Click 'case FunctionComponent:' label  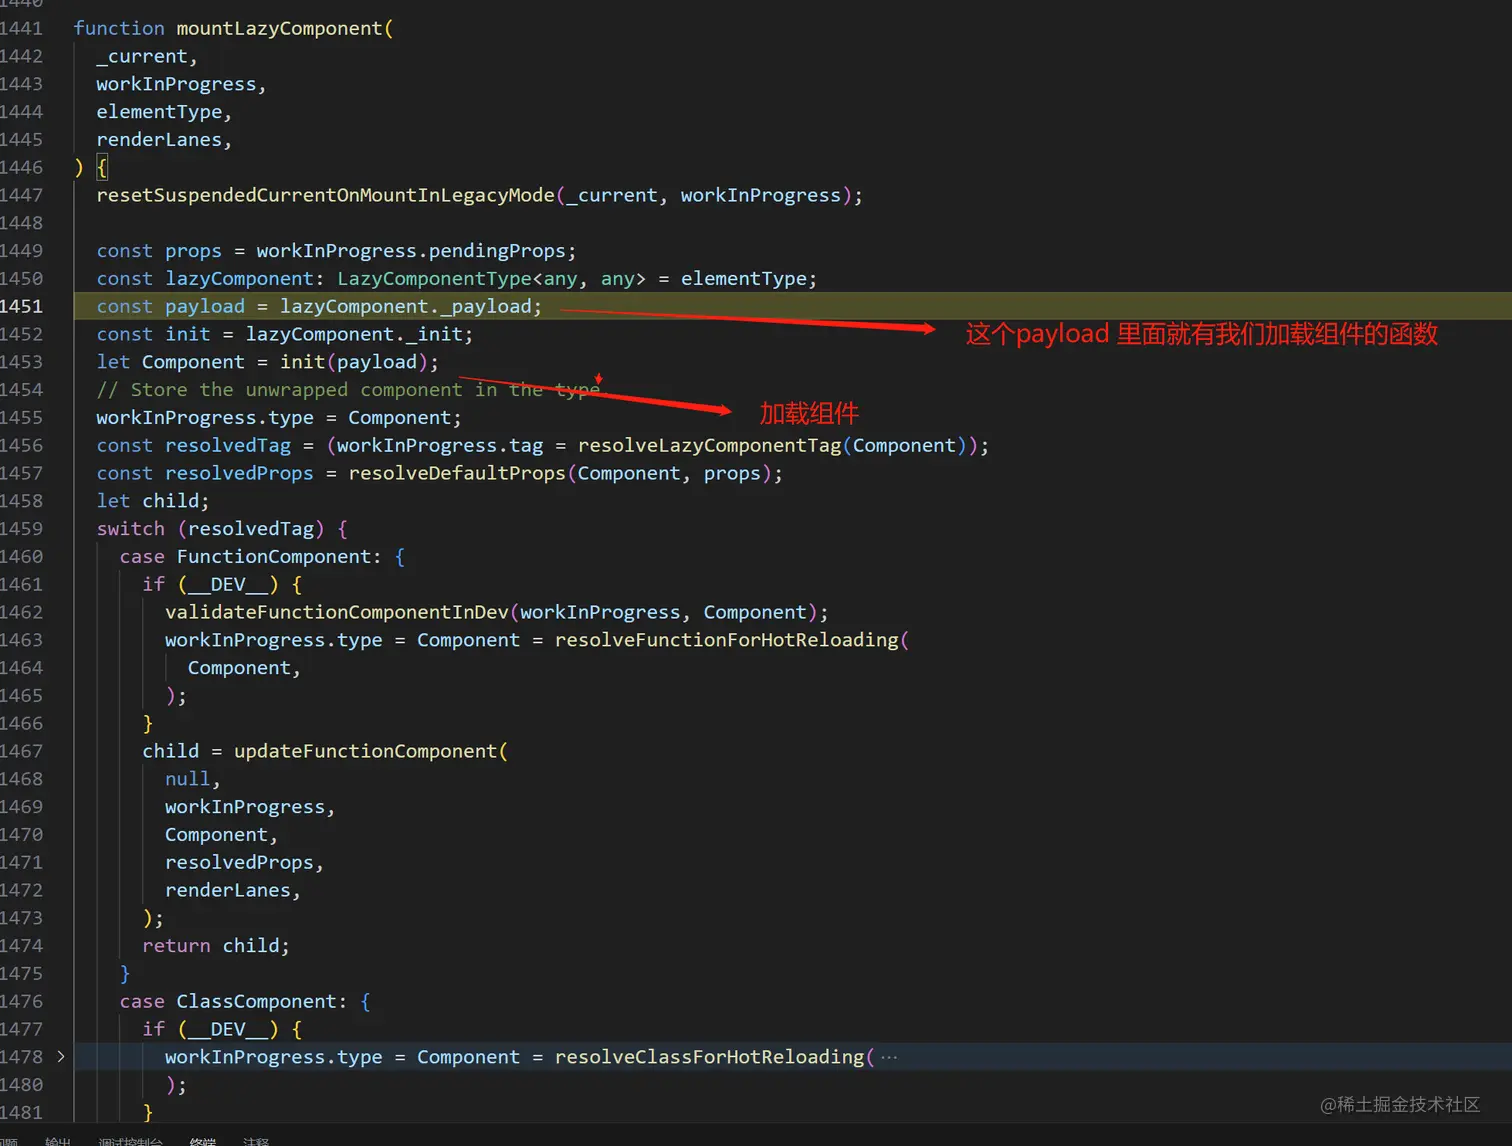click(250, 557)
